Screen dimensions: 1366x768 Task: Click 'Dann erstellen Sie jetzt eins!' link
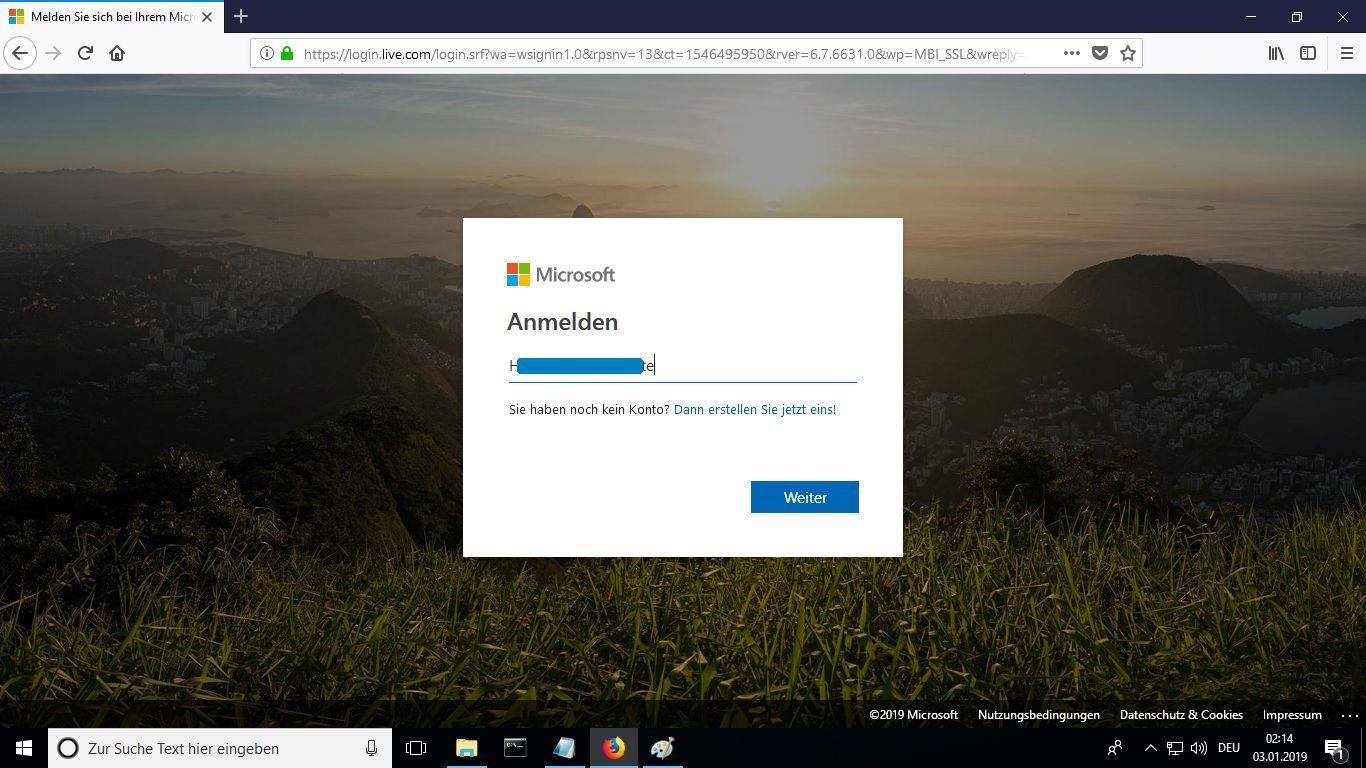point(754,409)
